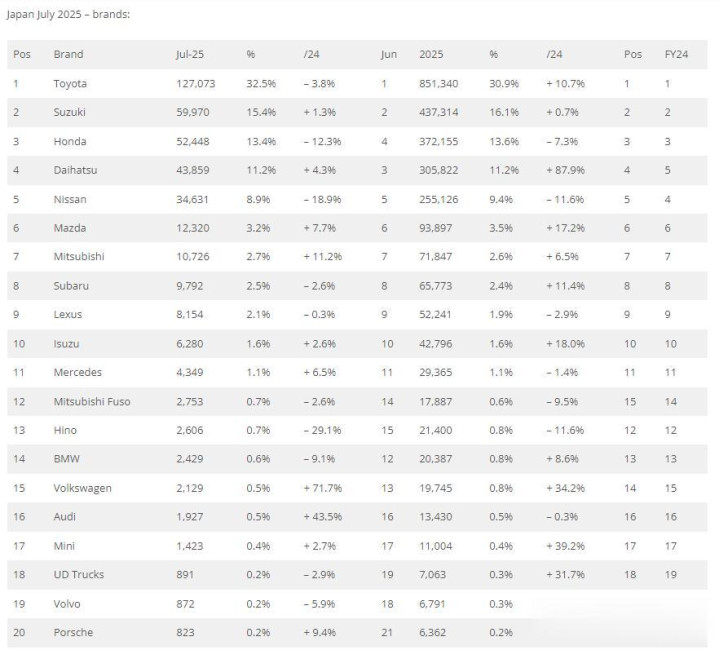The width and height of the screenshot is (719, 650).
Task: Click Audi's 1,927 sales figure
Action: coord(189,517)
